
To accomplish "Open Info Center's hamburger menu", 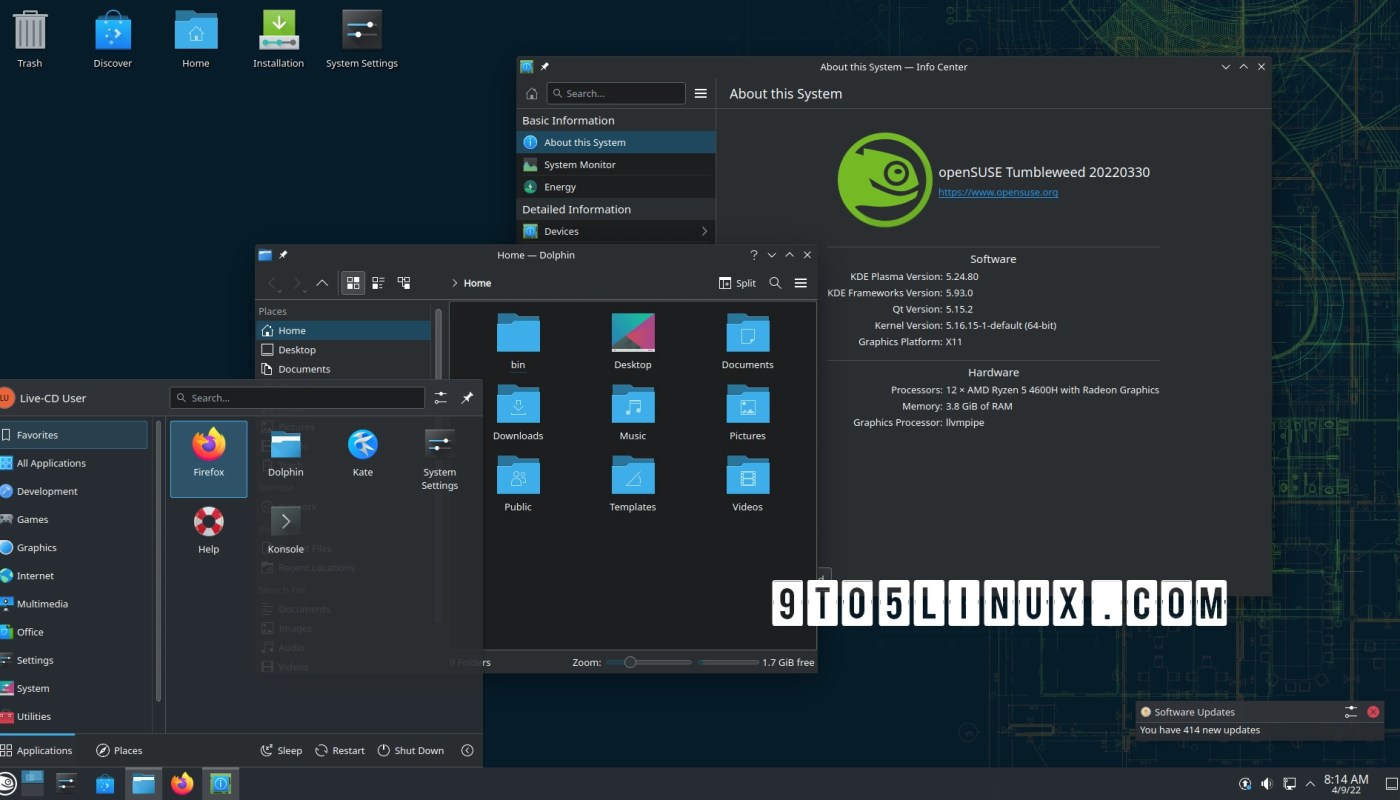I will click(x=701, y=93).
